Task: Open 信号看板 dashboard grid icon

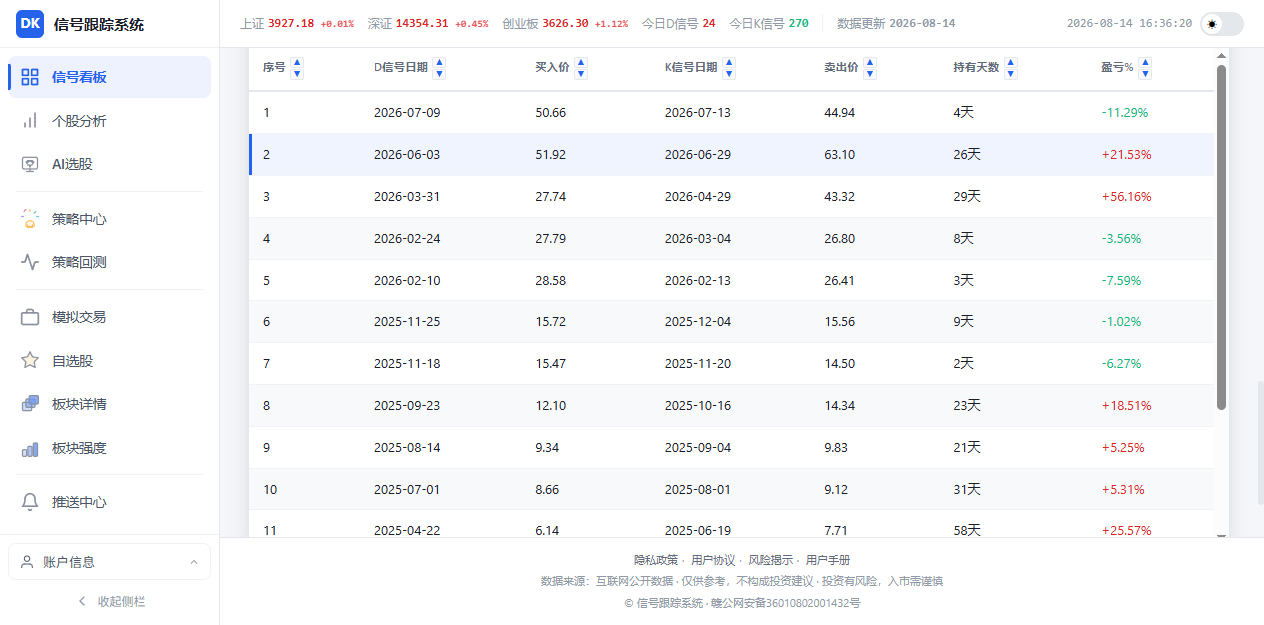Action: (x=30, y=77)
